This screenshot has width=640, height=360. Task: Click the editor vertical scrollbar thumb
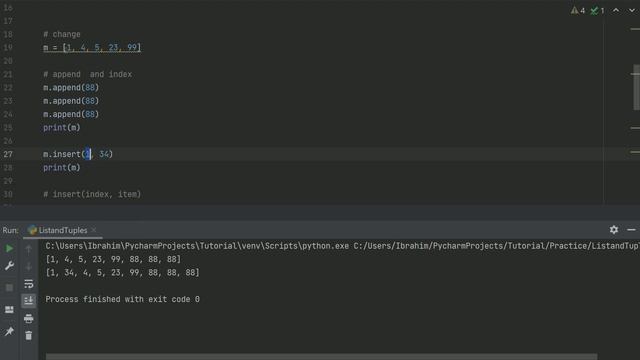pos(636,87)
